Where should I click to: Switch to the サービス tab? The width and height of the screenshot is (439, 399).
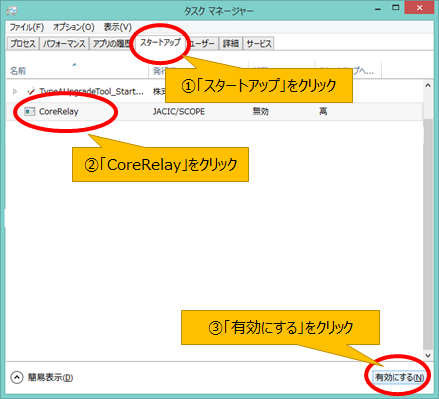pos(259,44)
